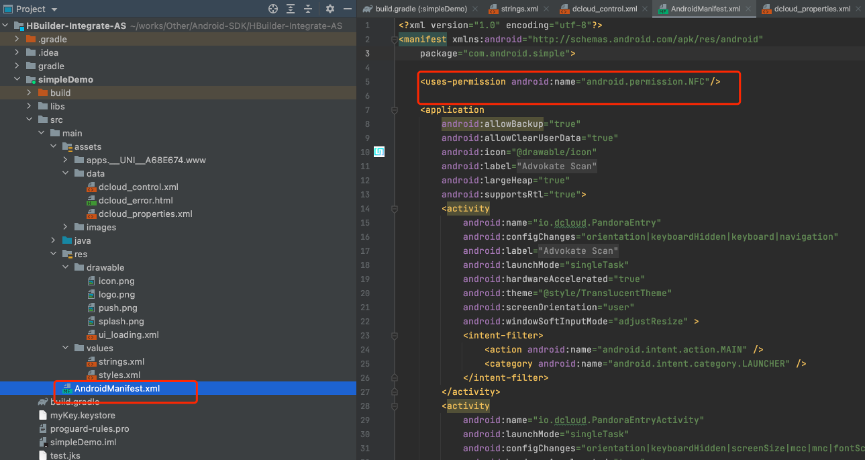Select AndroidManifest.xml in project tree
The image size is (866, 460).
pyautogui.click(x=117, y=388)
